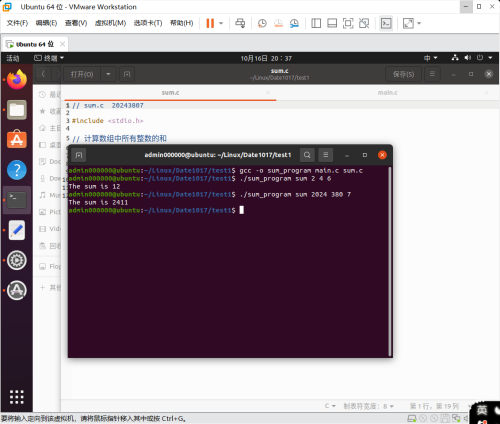
Task: Enter full screen mode icon
Action: tap(348, 23)
